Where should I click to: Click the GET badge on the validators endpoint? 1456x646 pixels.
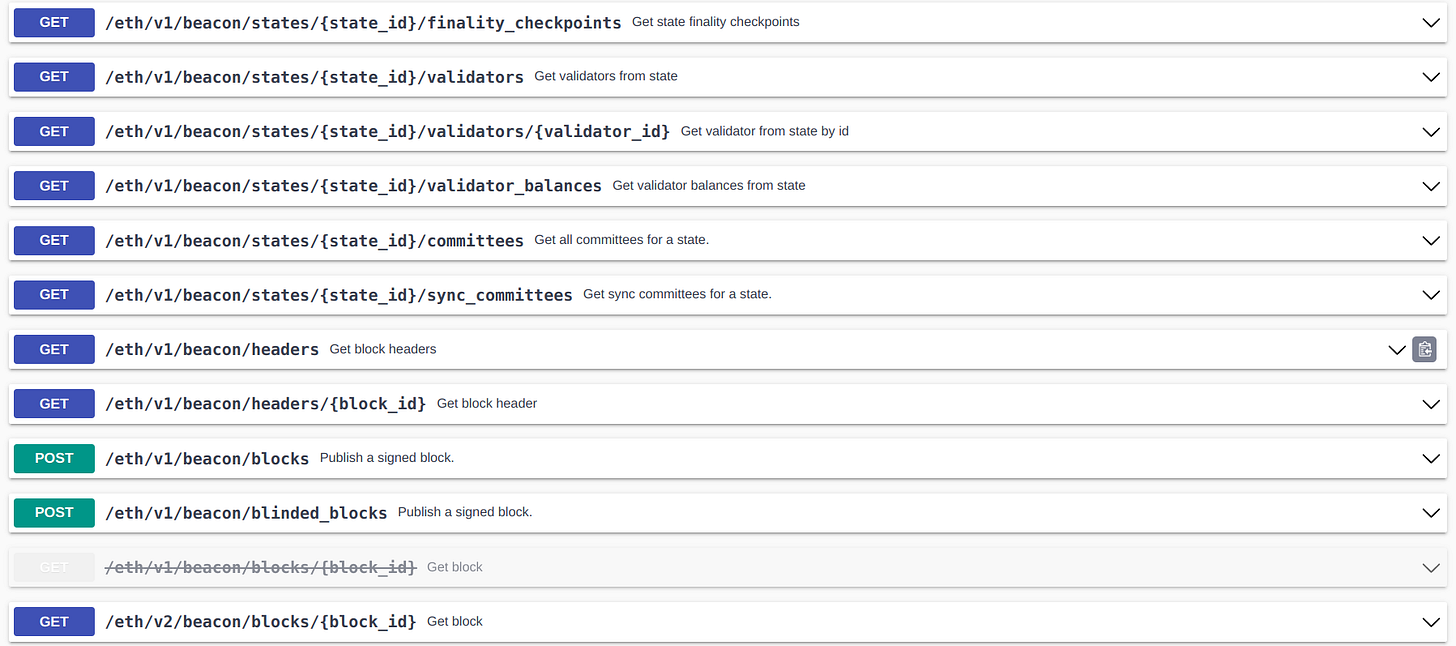tap(53, 77)
